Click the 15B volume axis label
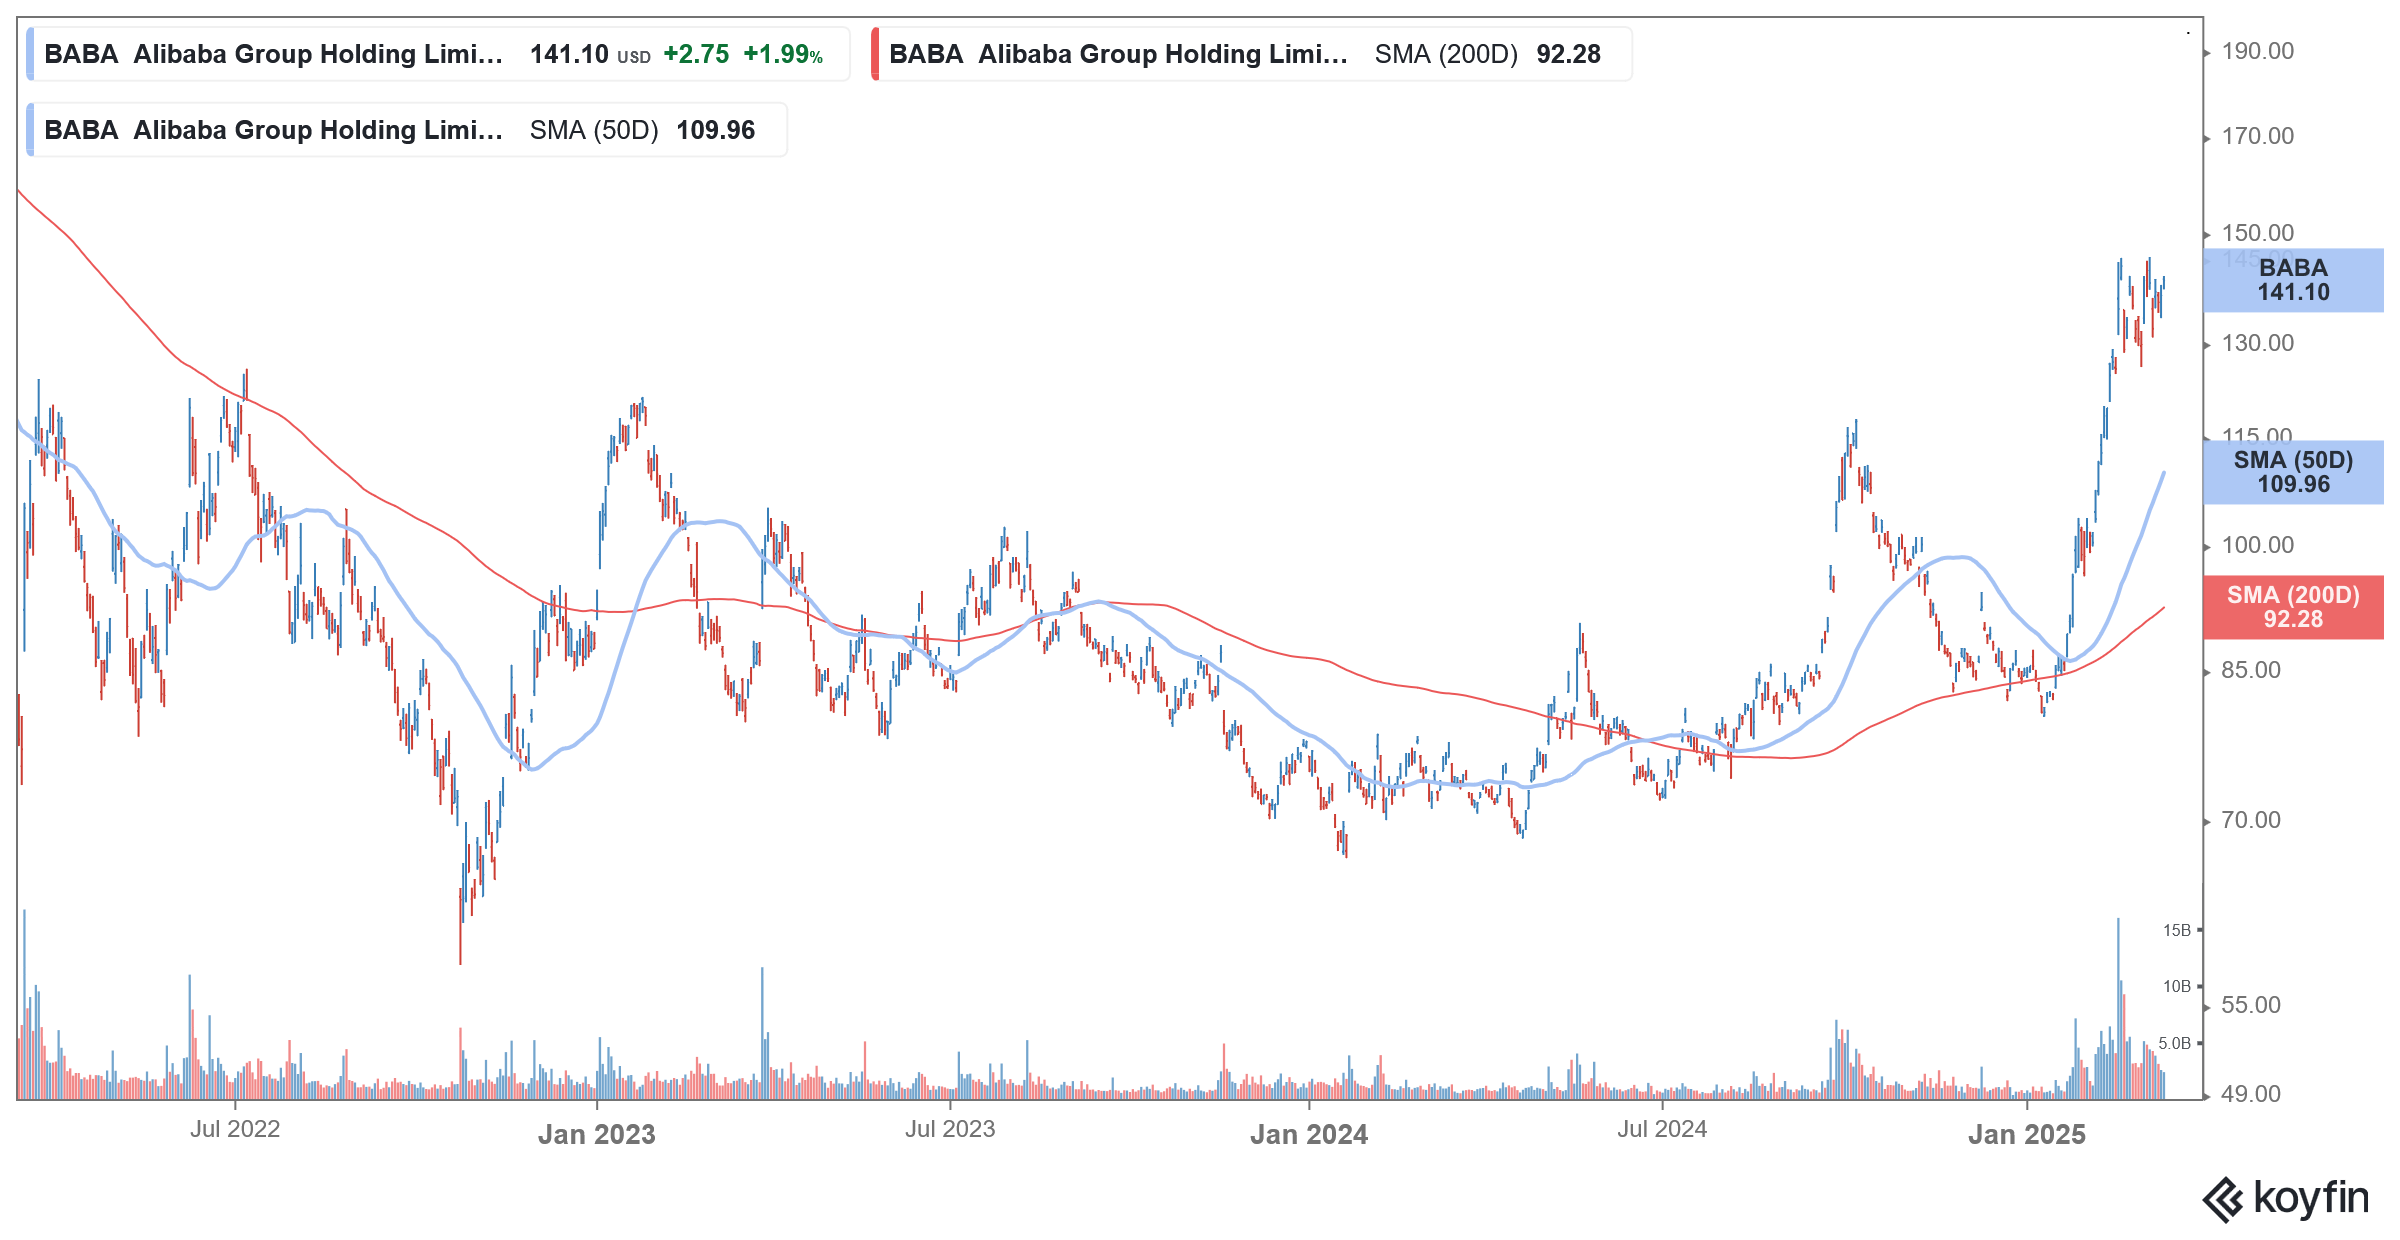 (x=2176, y=930)
